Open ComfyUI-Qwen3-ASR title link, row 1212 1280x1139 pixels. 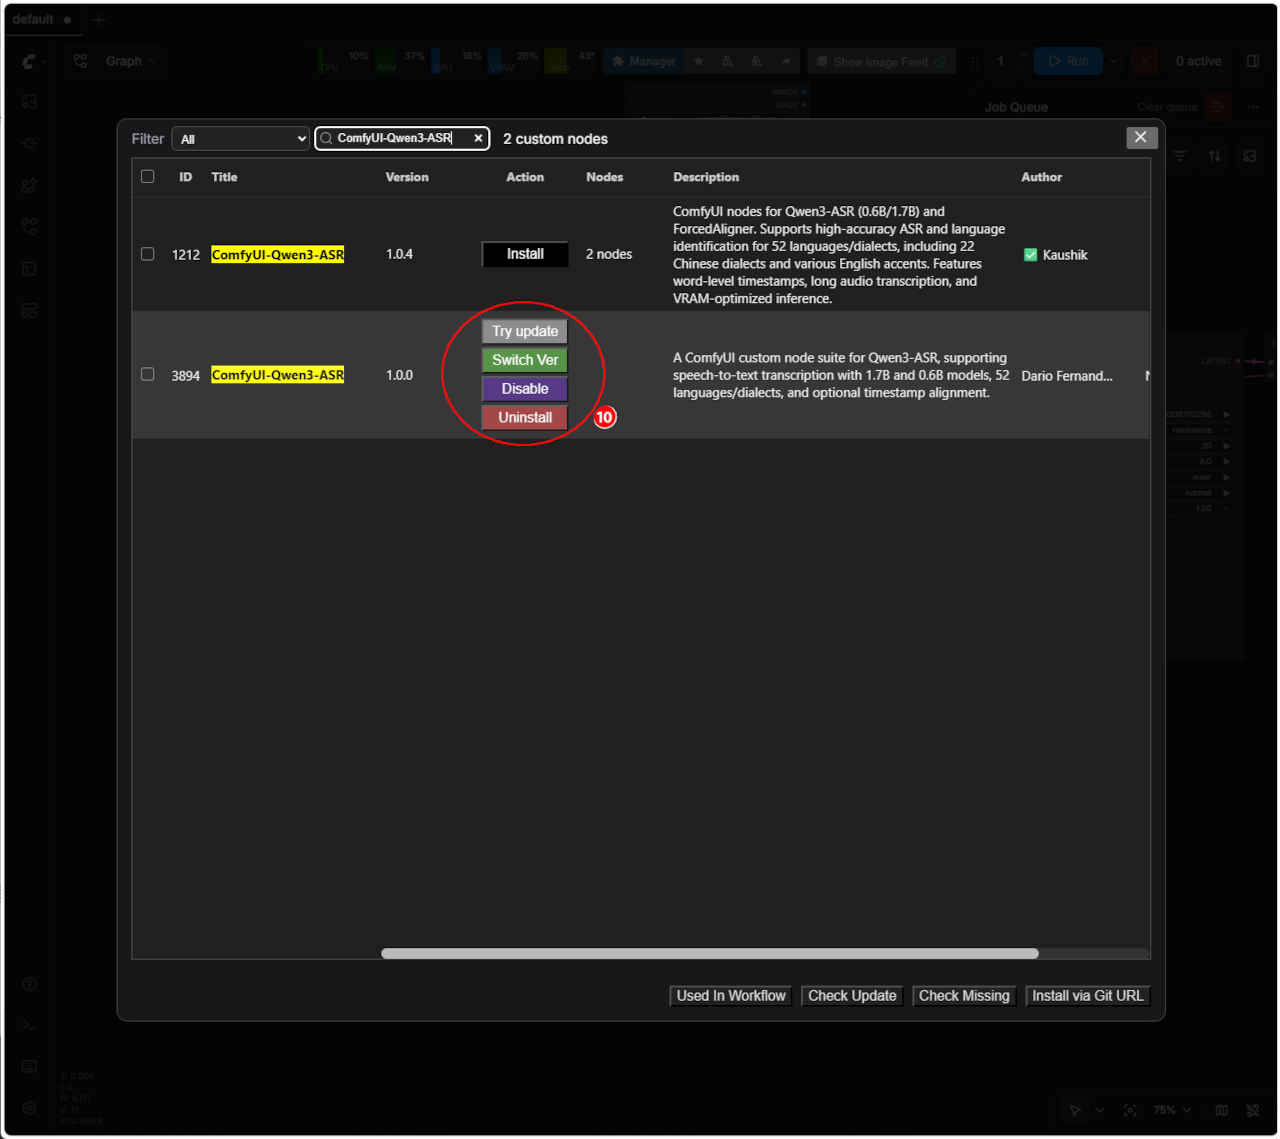point(278,255)
